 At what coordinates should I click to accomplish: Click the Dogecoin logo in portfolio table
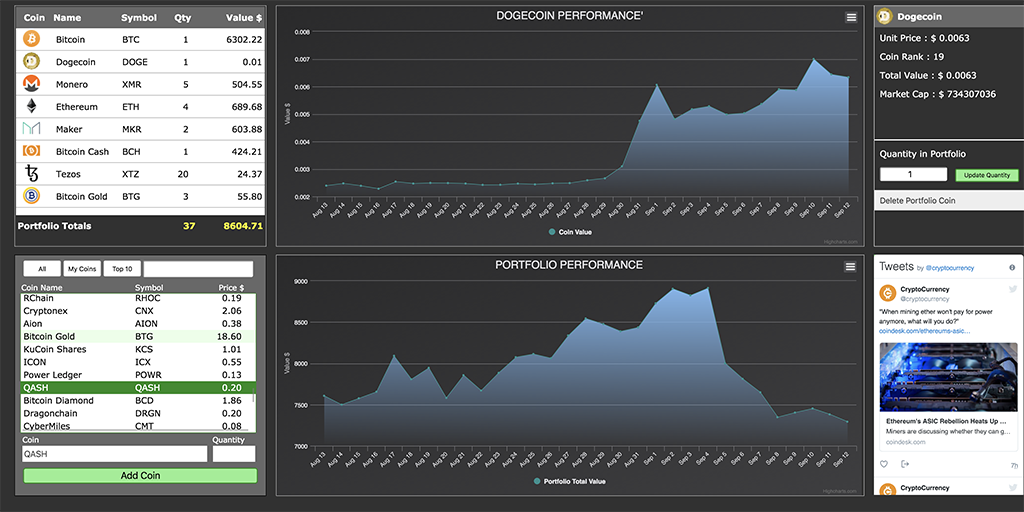coord(31,61)
